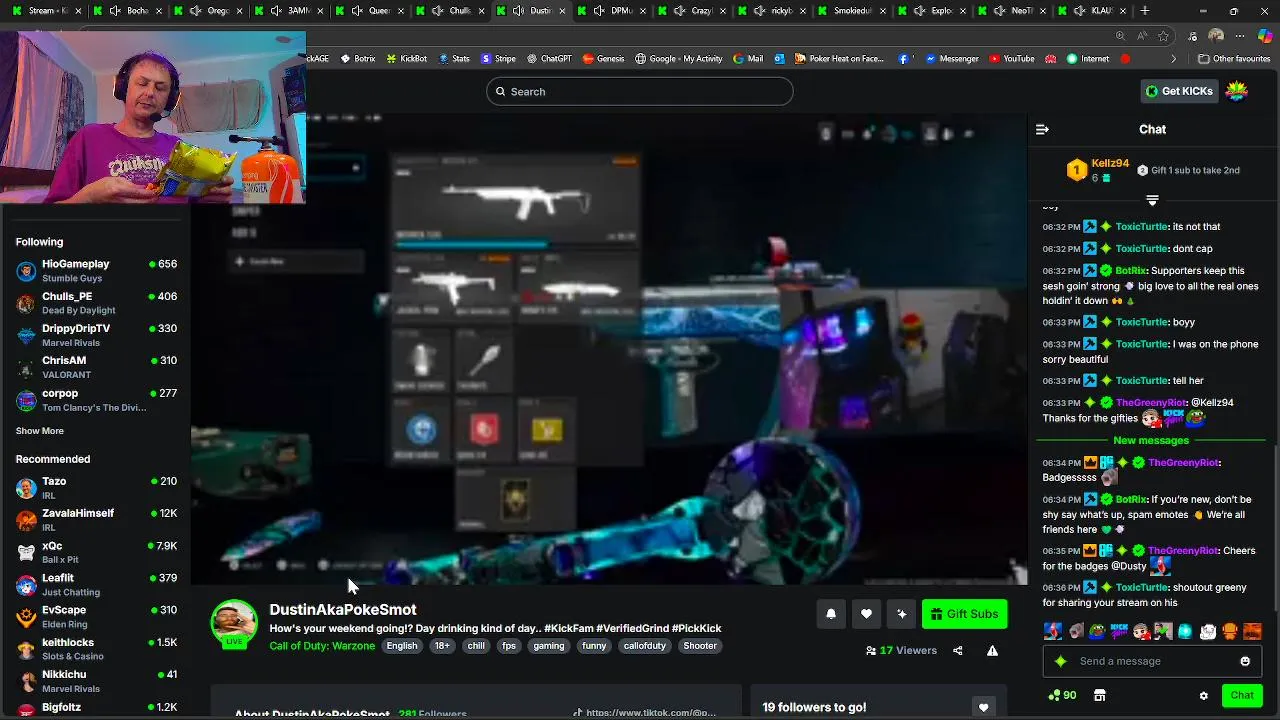The image size is (1280, 720).
Task: Mute the KLAUS browser tab audio
Action: pyautogui.click(x=1080, y=11)
